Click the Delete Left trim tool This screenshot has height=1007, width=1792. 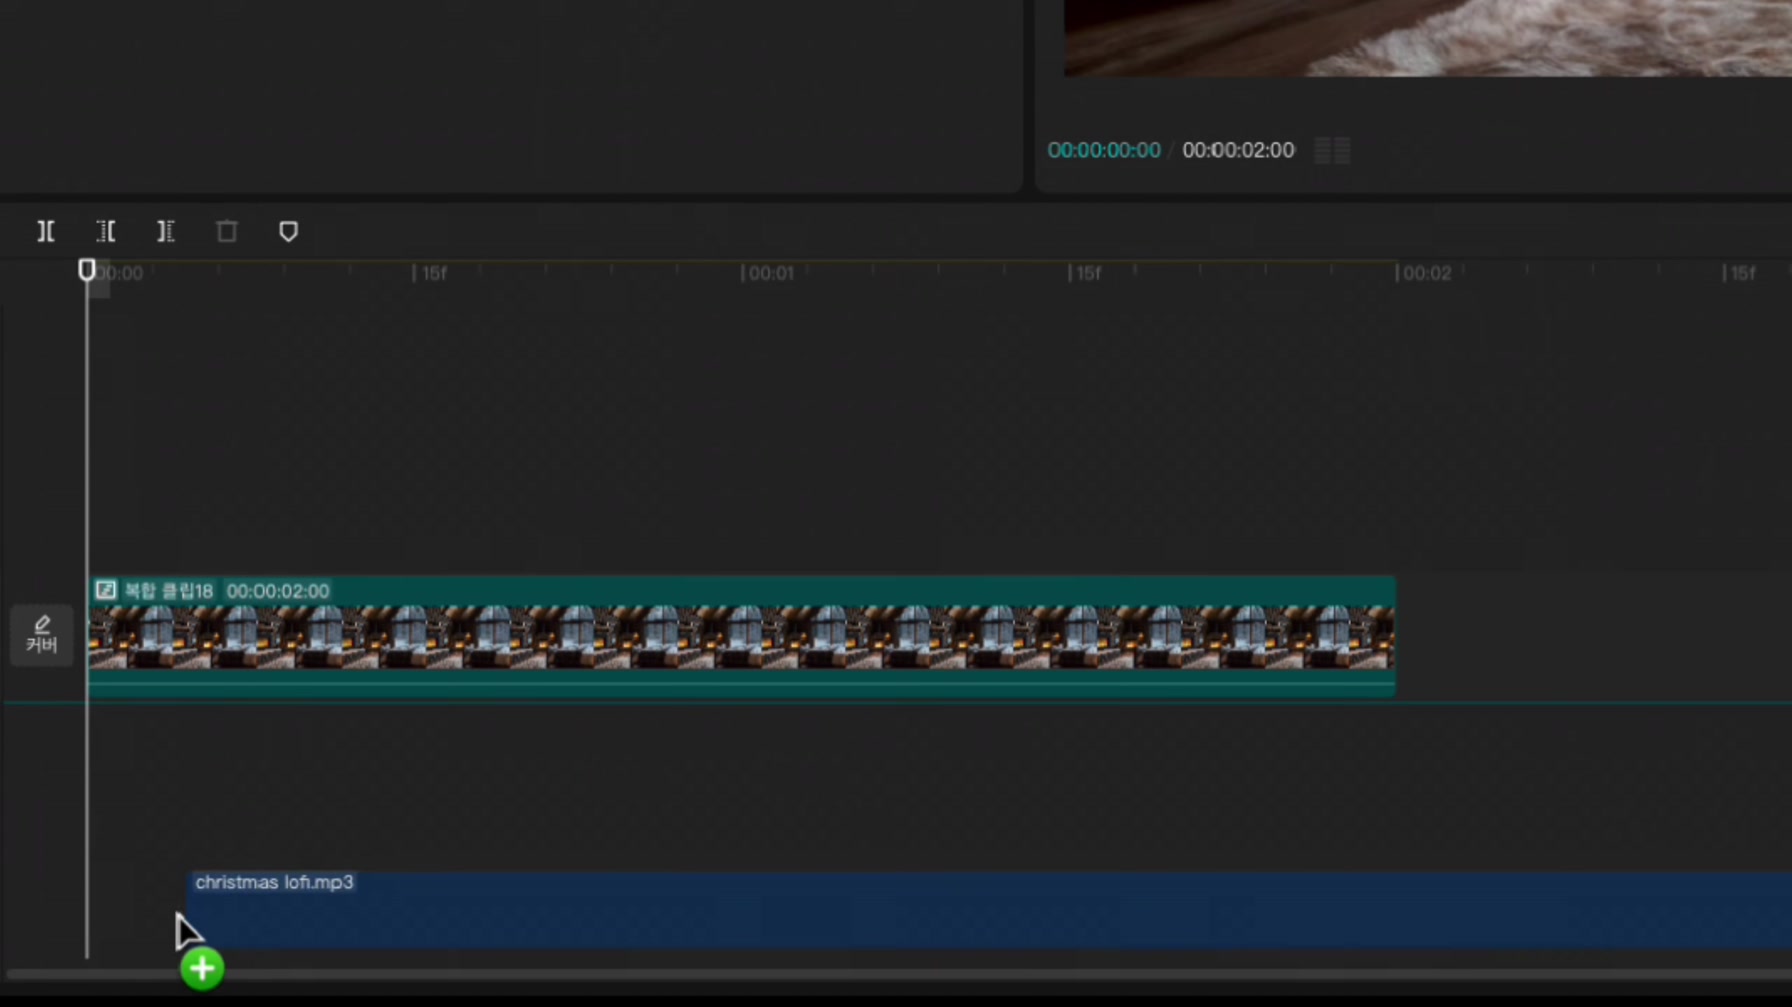(x=106, y=232)
